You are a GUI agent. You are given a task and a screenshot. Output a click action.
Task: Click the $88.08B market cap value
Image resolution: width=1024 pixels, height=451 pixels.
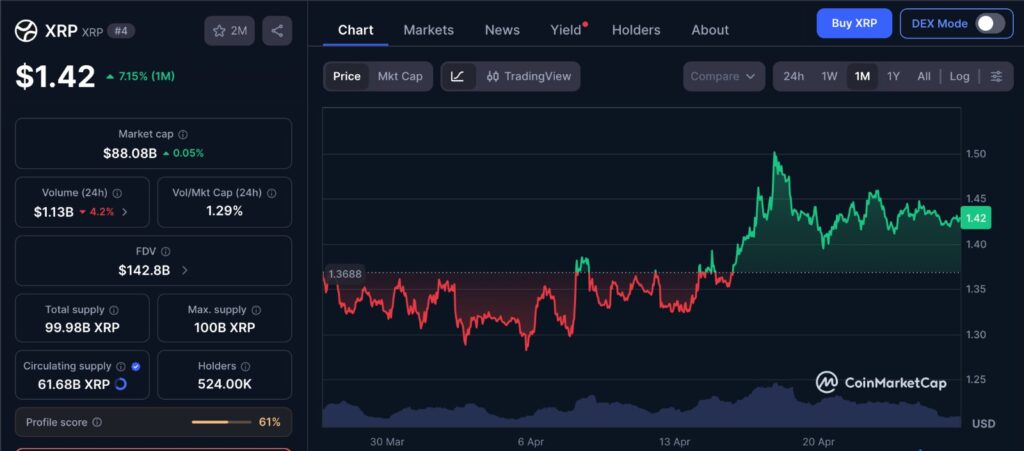[x=130, y=153]
